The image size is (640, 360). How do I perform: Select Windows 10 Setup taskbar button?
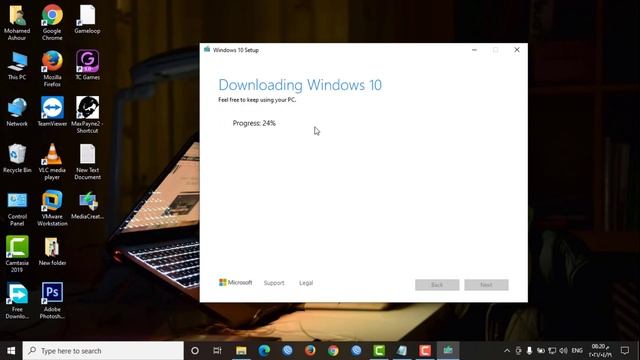448,351
